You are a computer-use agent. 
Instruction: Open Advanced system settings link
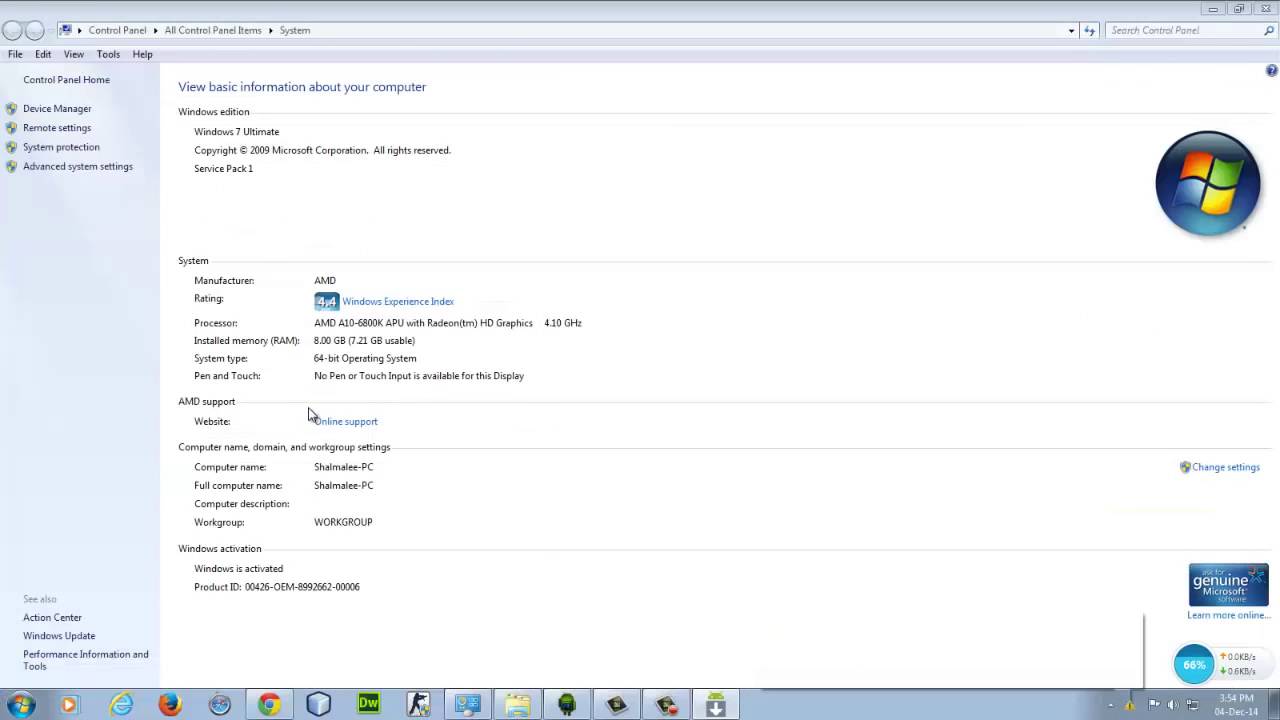(x=78, y=166)
